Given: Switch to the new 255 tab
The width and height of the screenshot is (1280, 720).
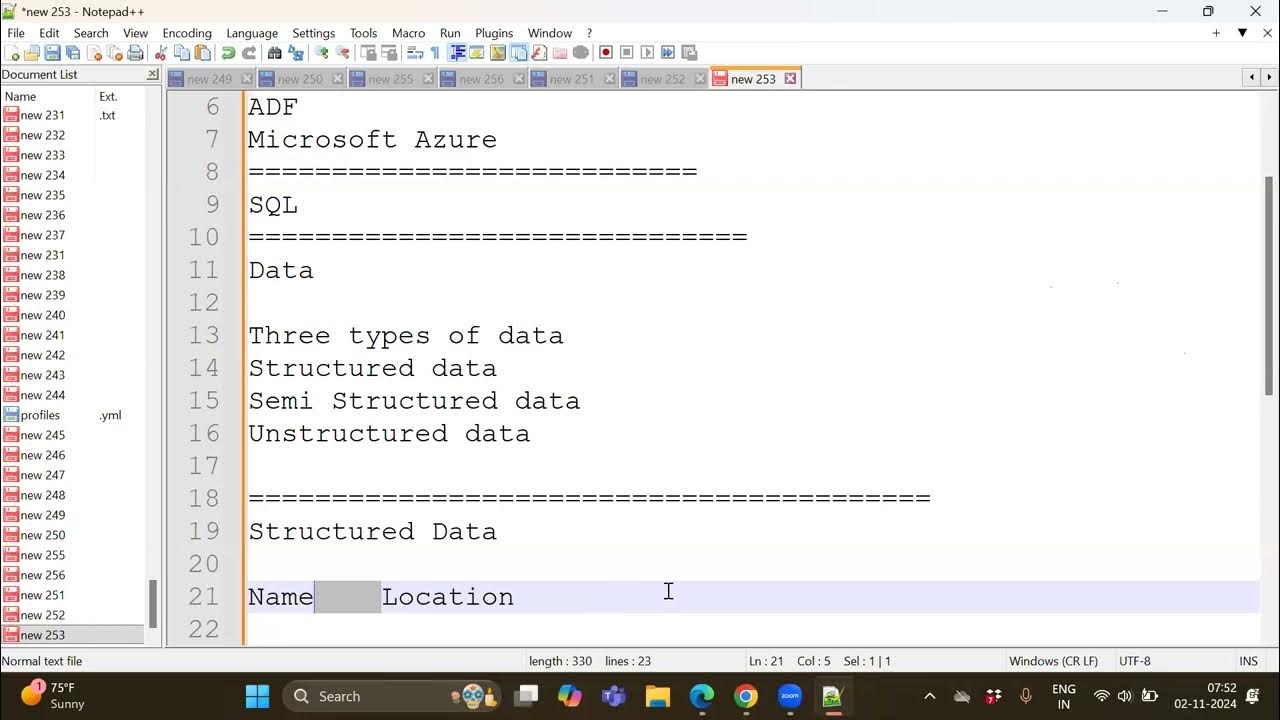Looking at the screenshot, I should (x=390, y=79).
